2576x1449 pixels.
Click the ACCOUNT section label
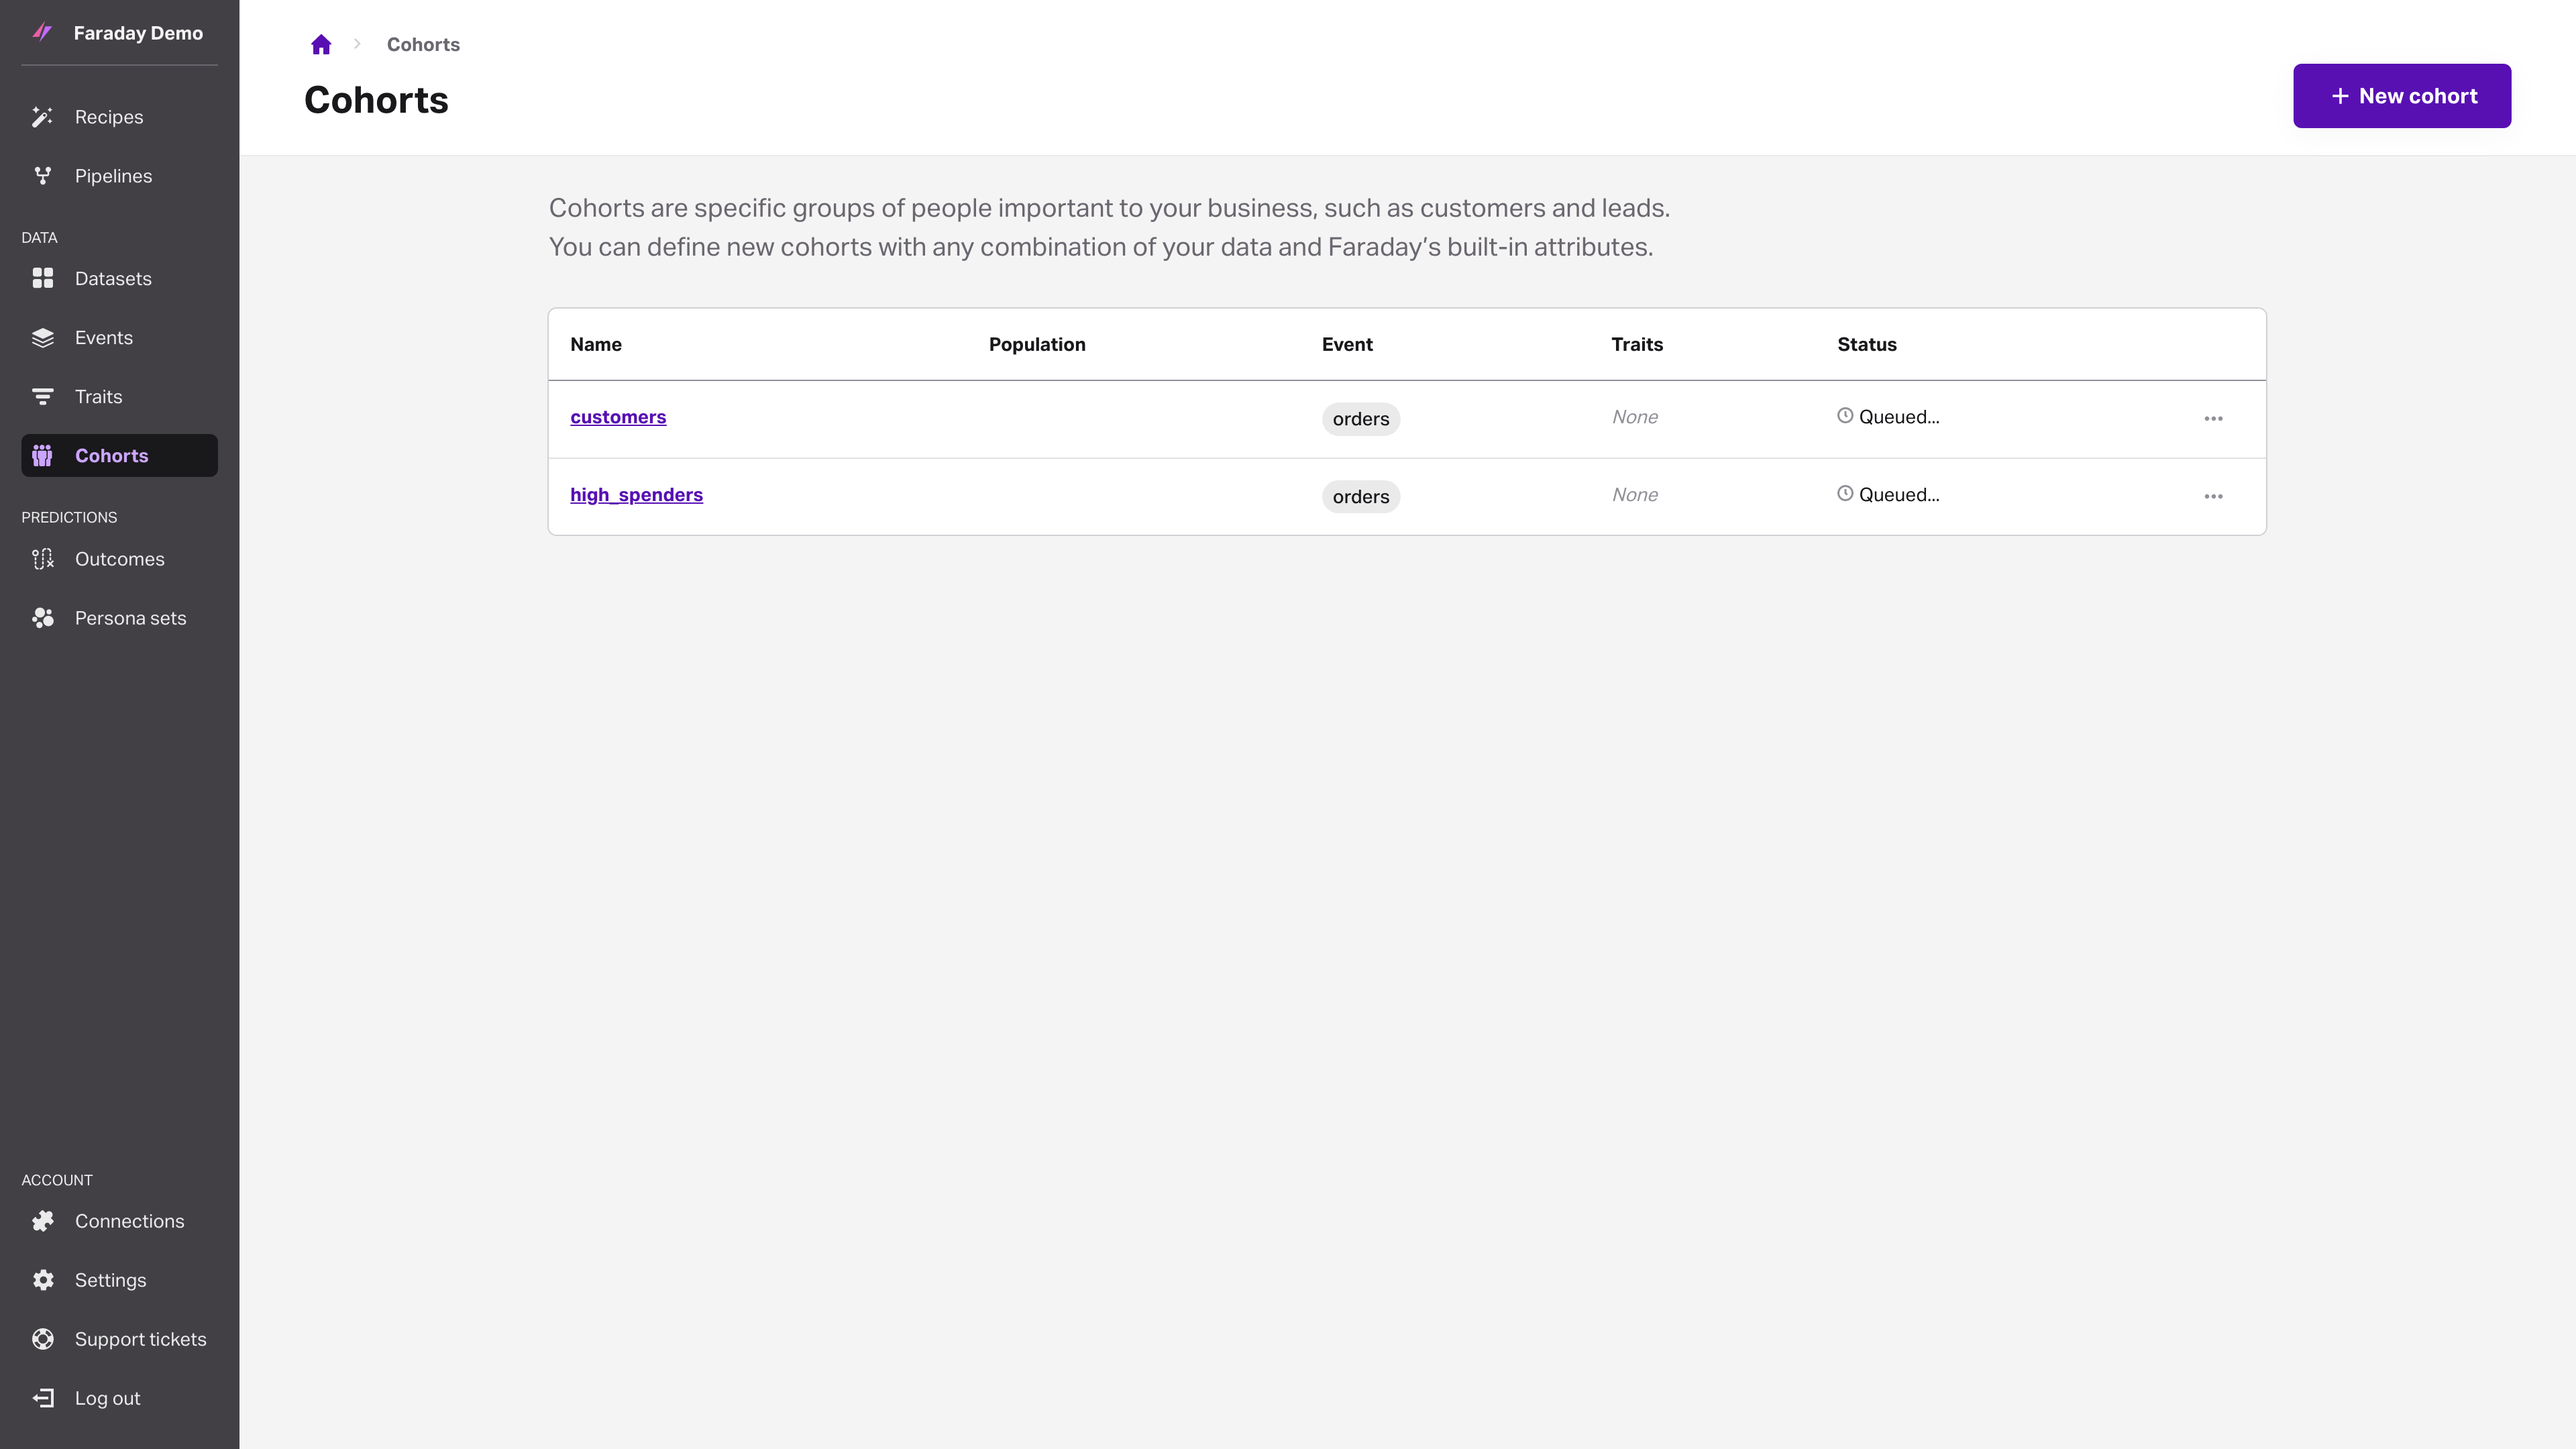57,1180
